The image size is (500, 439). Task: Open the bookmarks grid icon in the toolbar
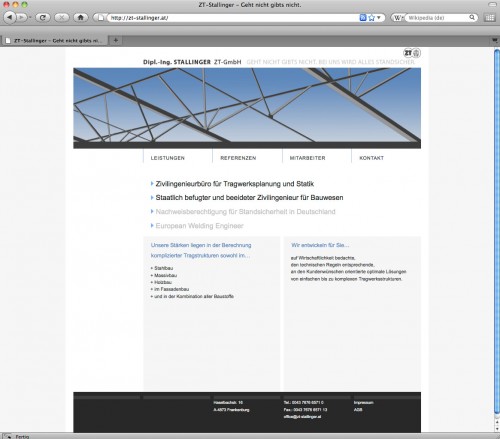[x=490, y=18]
